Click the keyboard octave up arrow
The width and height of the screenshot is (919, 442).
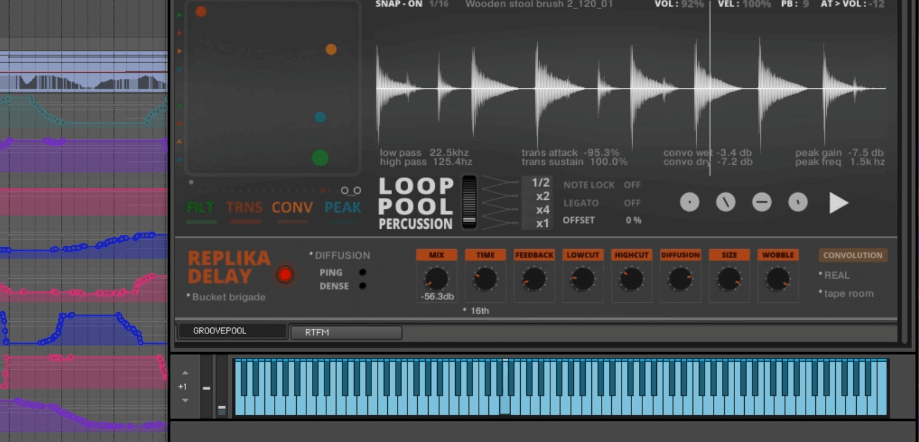185,373
